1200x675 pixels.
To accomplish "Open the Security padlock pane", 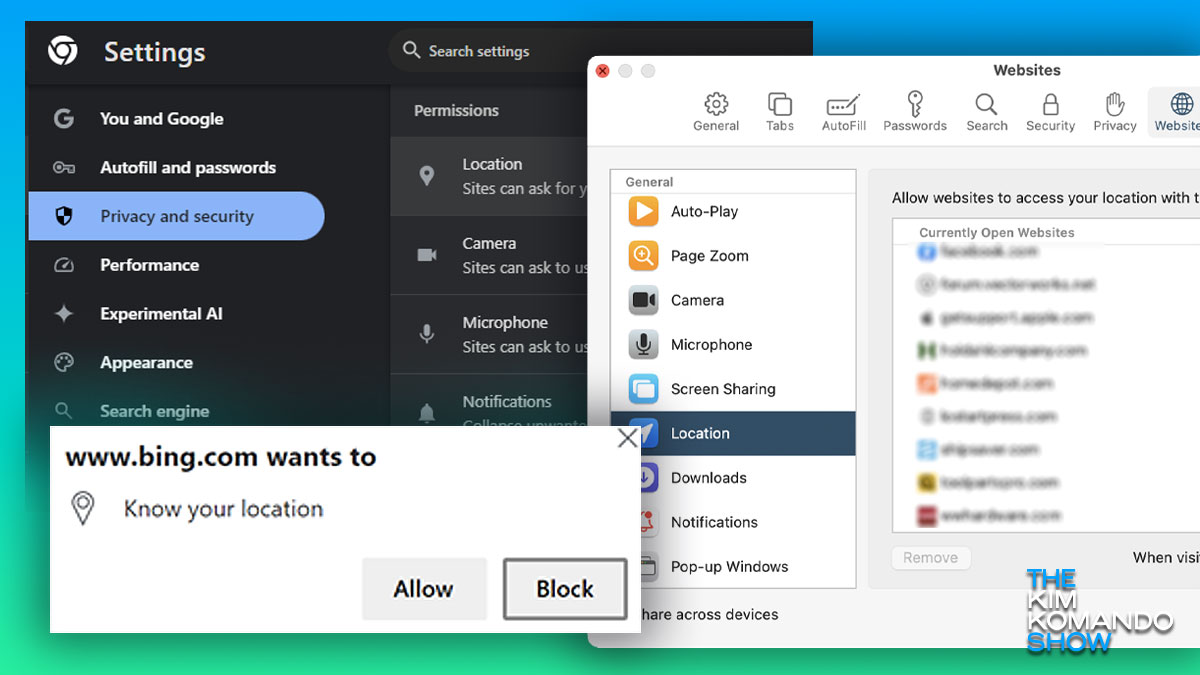I will tap(1050, 111).
